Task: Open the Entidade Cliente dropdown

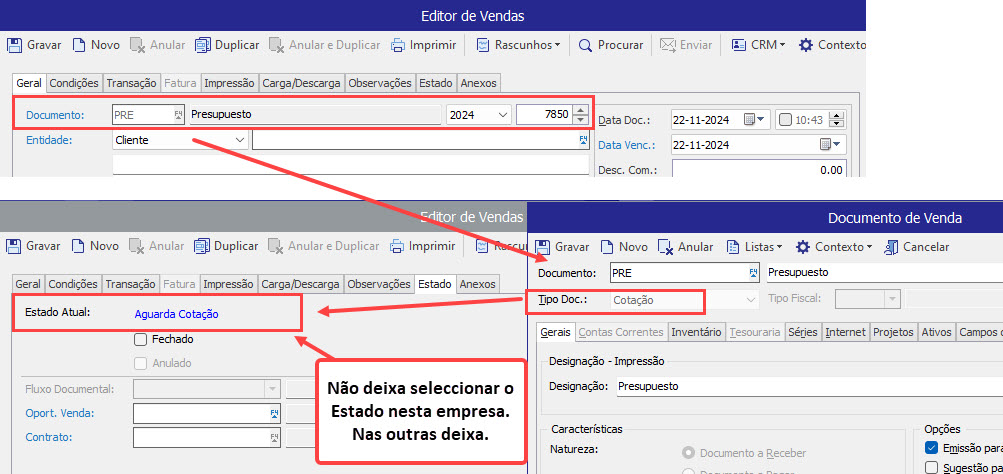Action: 239,140
